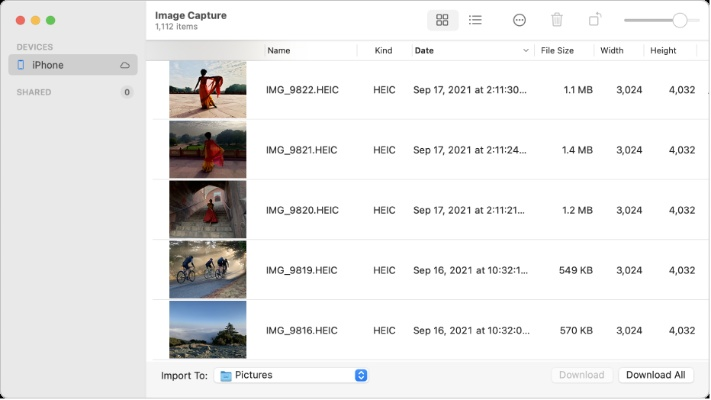Select iPhone in the Devices sidebar
Viewport: 711px width, 400px height.
(48, 65)
